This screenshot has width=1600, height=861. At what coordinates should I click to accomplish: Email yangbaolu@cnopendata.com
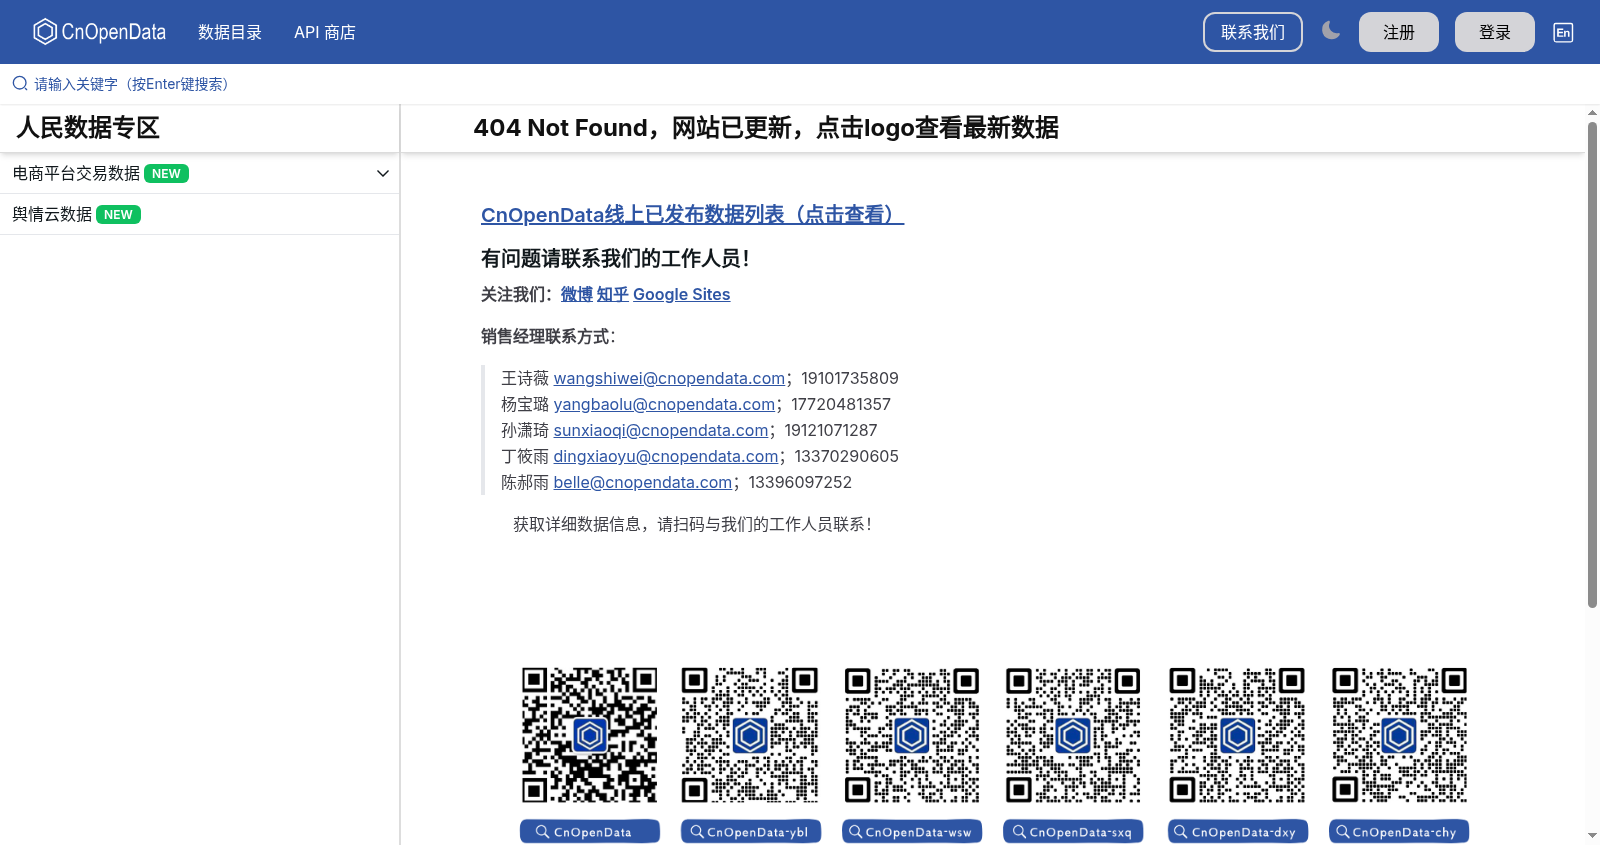pos(664,404)
